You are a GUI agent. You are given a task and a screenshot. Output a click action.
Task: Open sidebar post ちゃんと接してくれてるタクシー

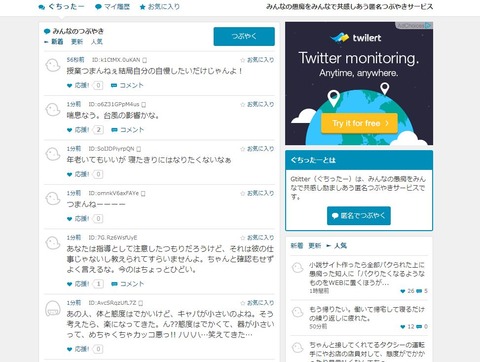[367, 353]
